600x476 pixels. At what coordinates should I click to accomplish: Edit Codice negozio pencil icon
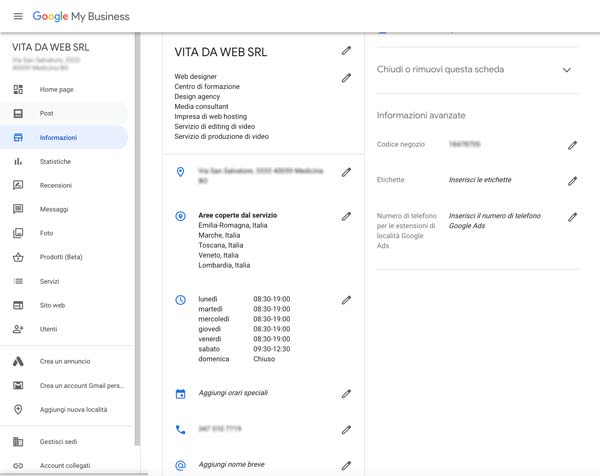[x=572, y=145]
